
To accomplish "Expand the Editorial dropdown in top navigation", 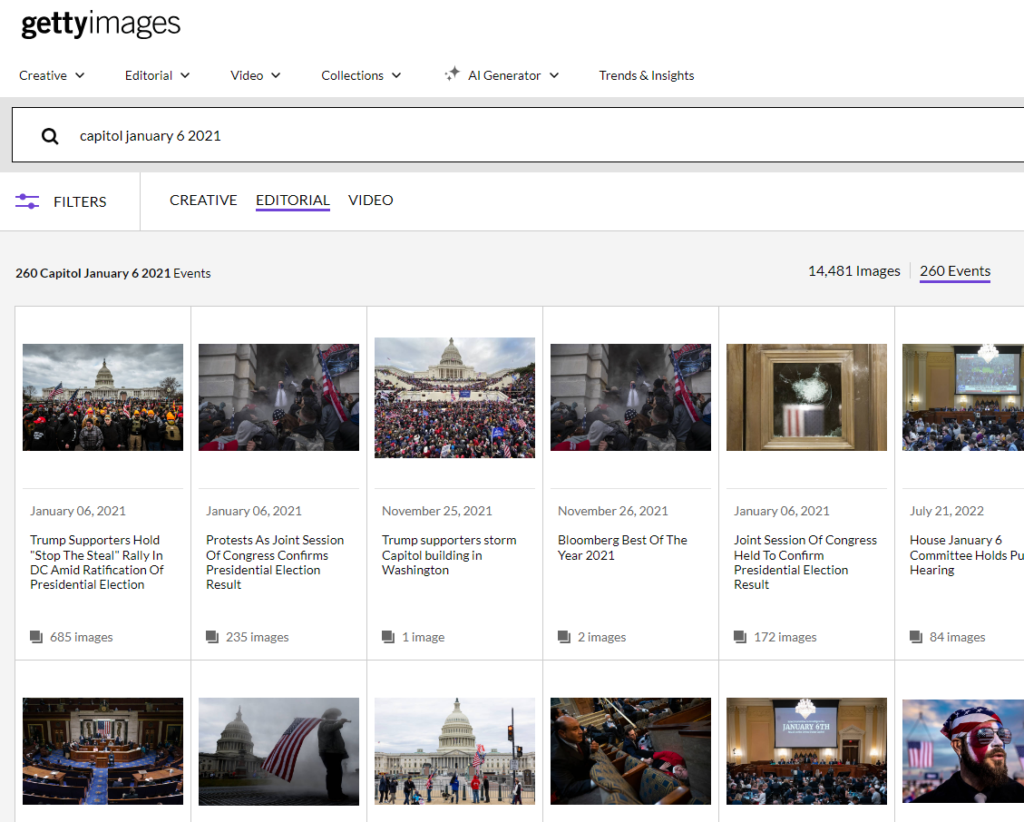I will [157, 75].
